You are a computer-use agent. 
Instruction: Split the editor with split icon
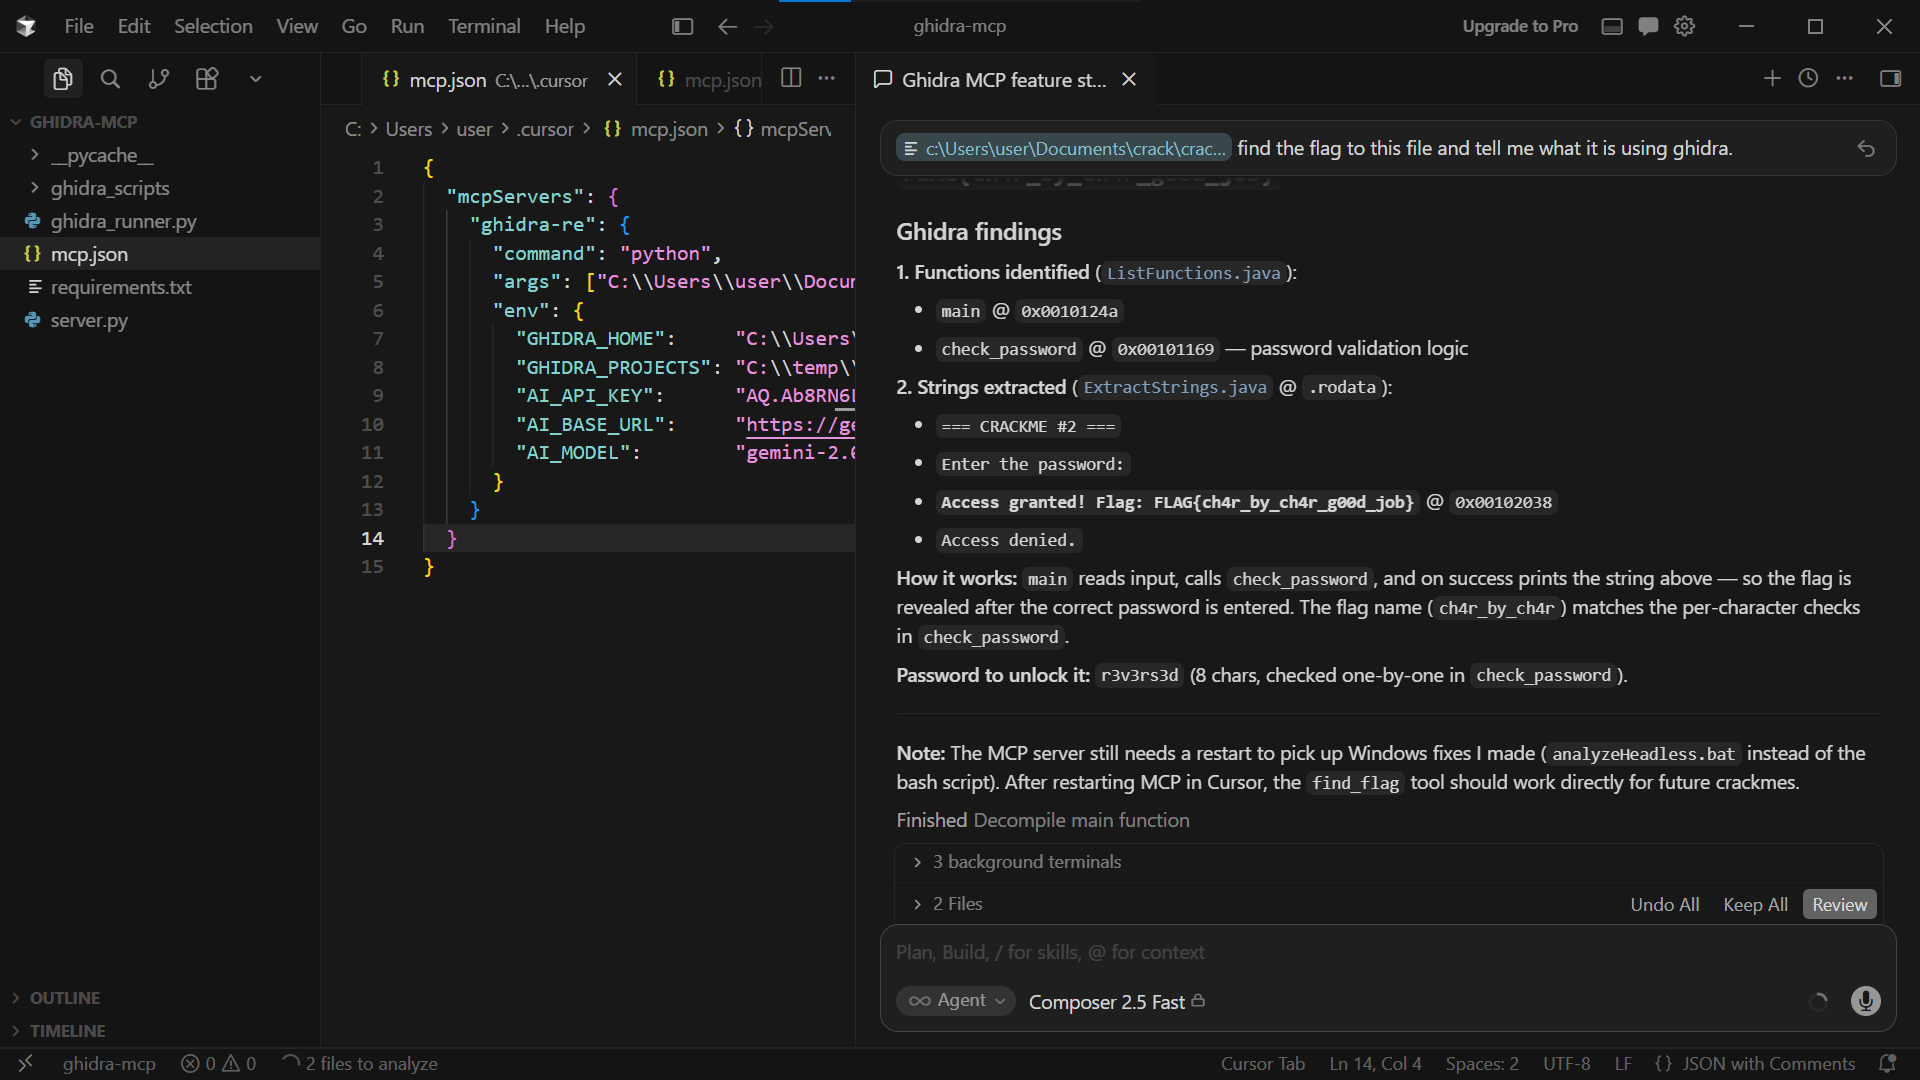791,78
